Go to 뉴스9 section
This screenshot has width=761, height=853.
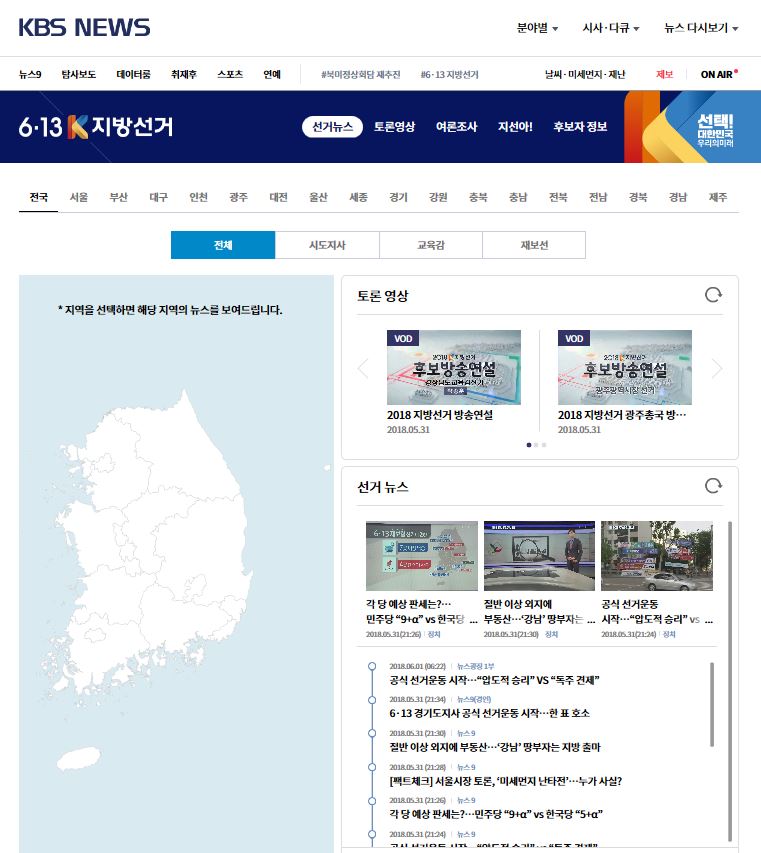tap(30, 74)
